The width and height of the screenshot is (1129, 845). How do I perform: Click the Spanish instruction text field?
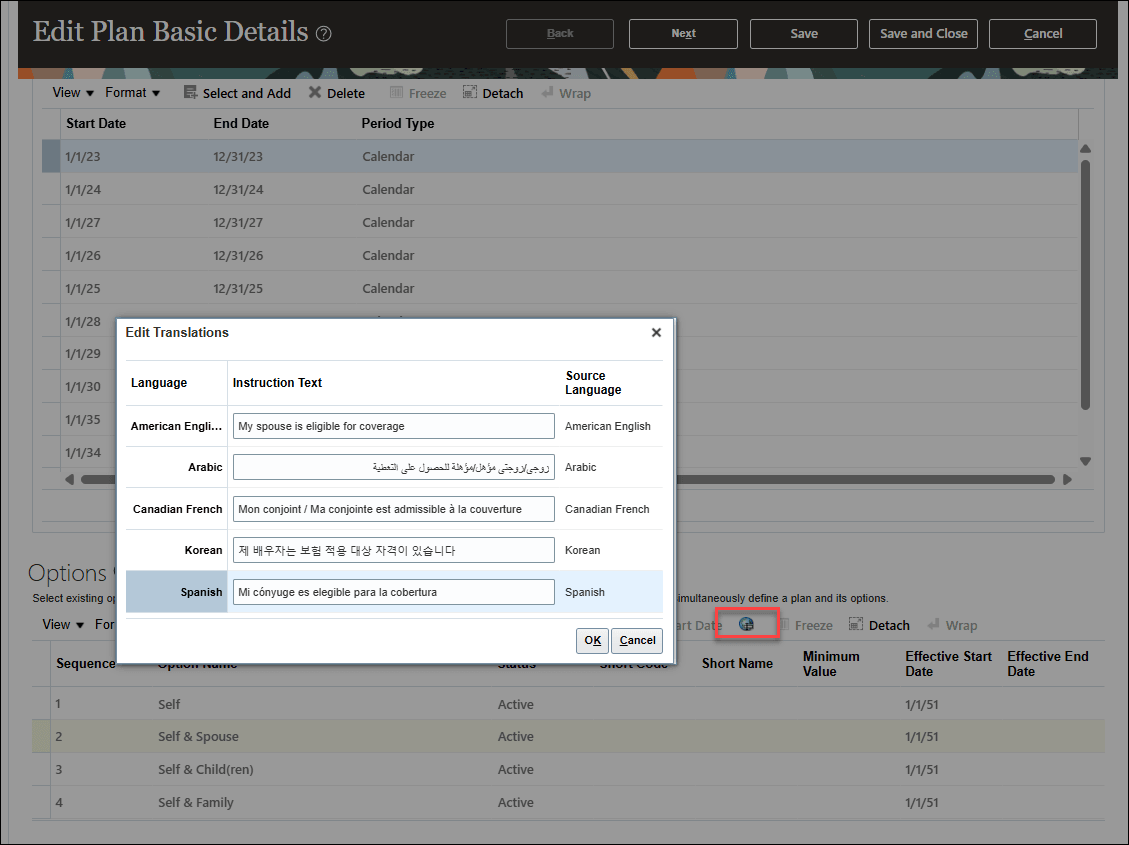point(393,591)
